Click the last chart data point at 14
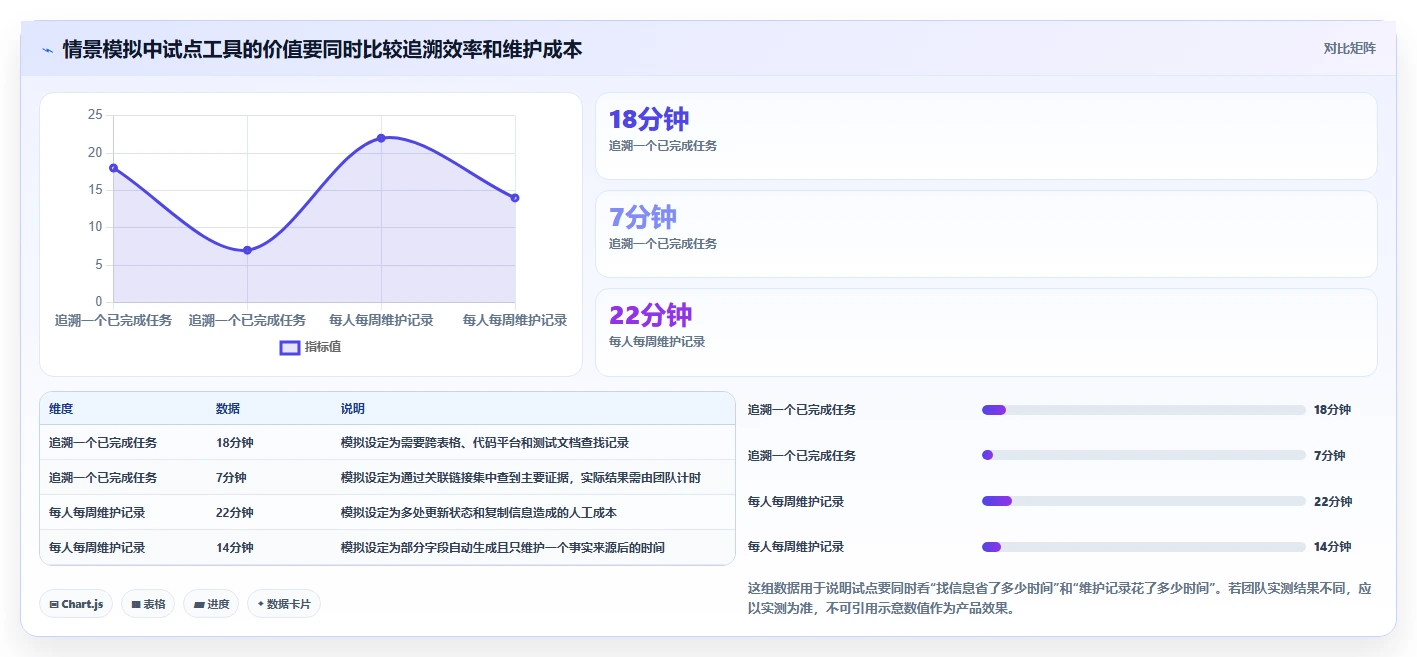This screenshot has height=657, width=1417. [515, 198]
